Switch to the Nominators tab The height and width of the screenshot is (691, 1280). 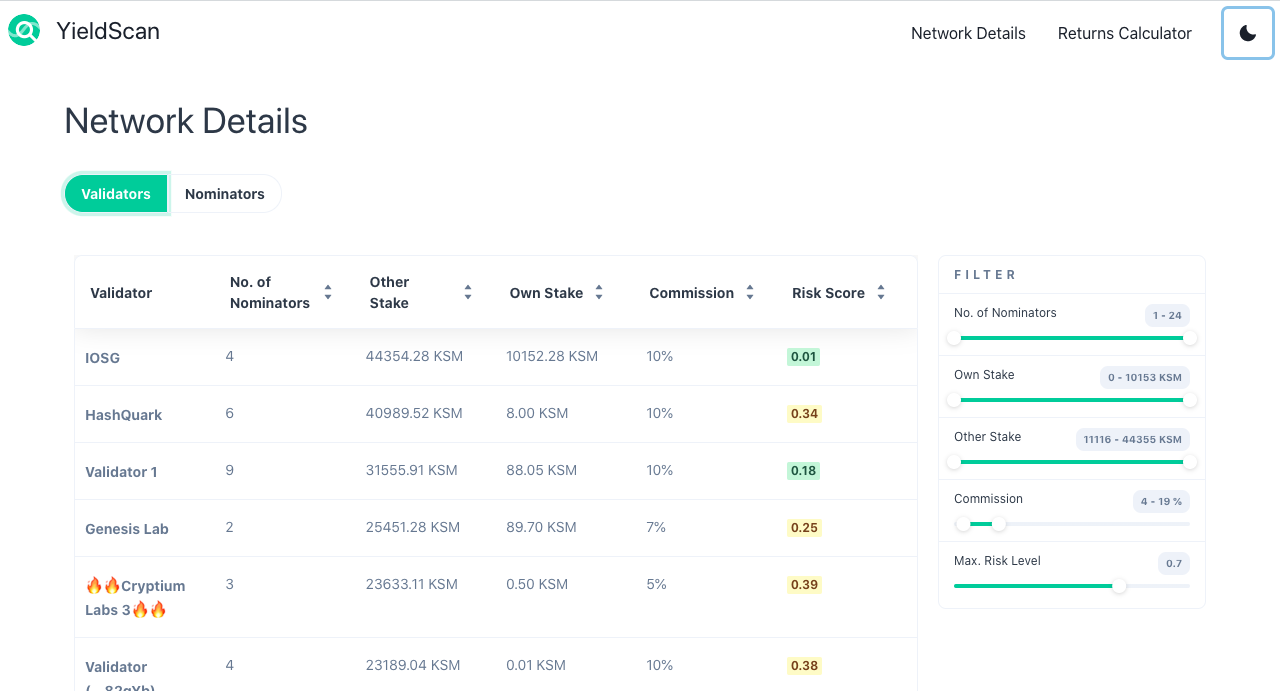point(225,194)
